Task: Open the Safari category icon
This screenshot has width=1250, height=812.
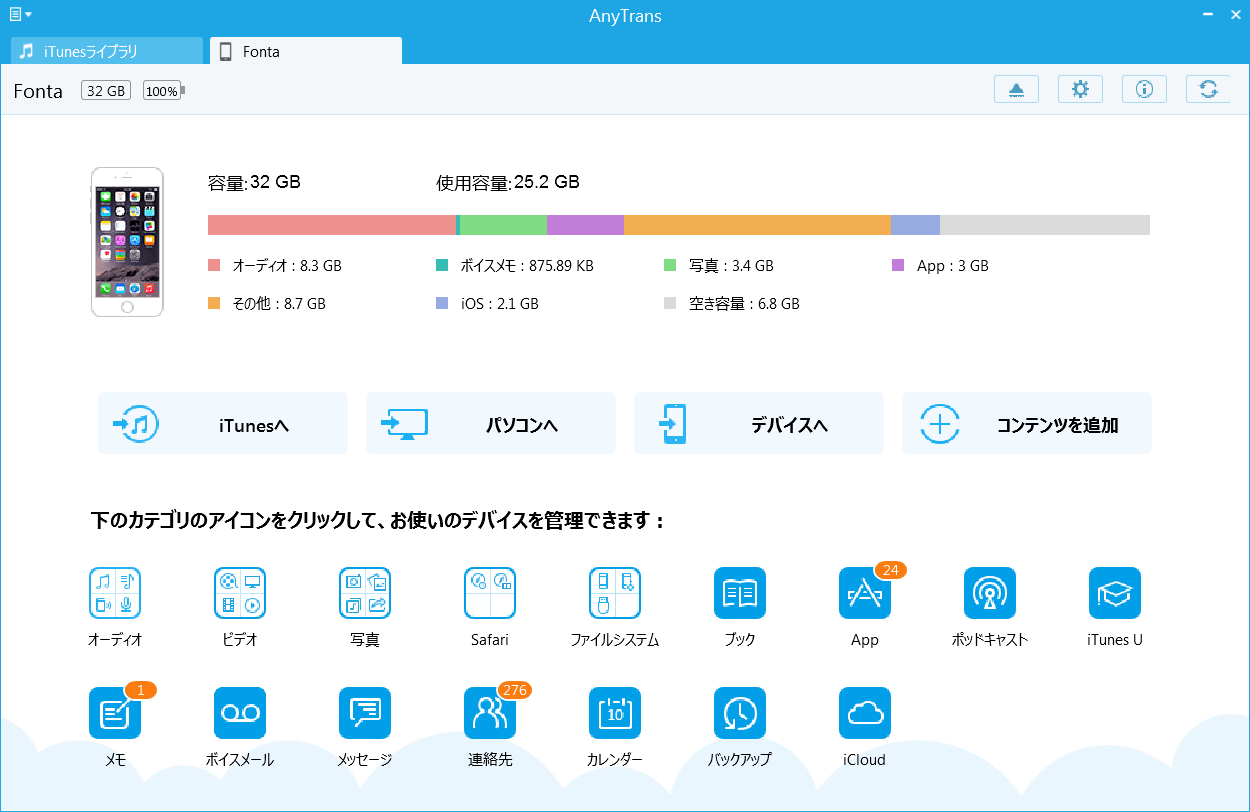Action: point(490,593)
